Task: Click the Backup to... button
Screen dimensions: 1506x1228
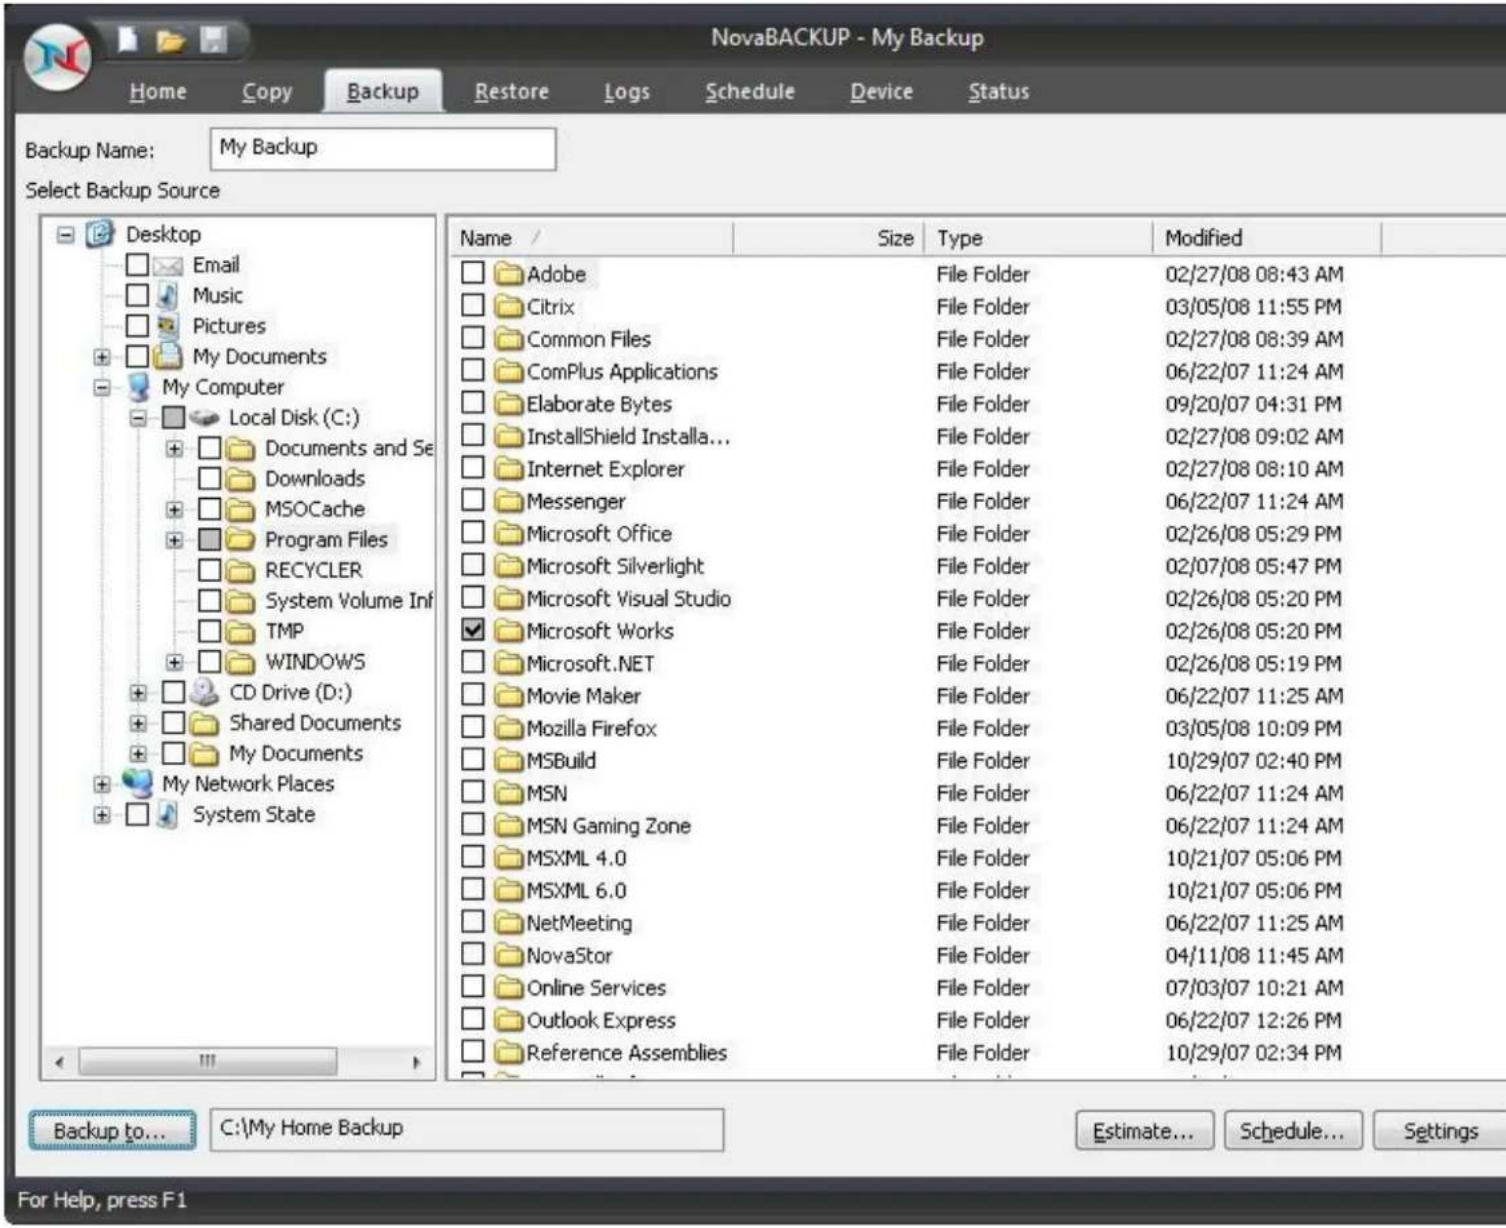Action: click(x=112, y=1131)
